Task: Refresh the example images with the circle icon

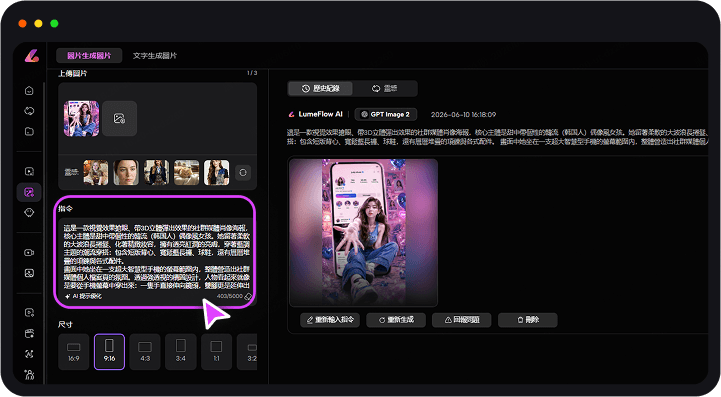Action: (243, 173)
